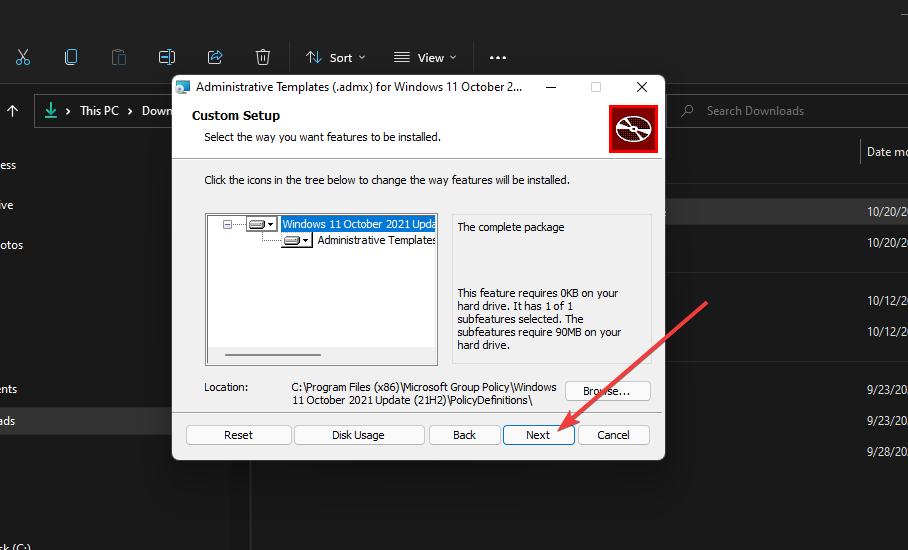Screen dimensions: 908x550
Task: Click the Search Downloads field
Action: (x=788, y=111)
